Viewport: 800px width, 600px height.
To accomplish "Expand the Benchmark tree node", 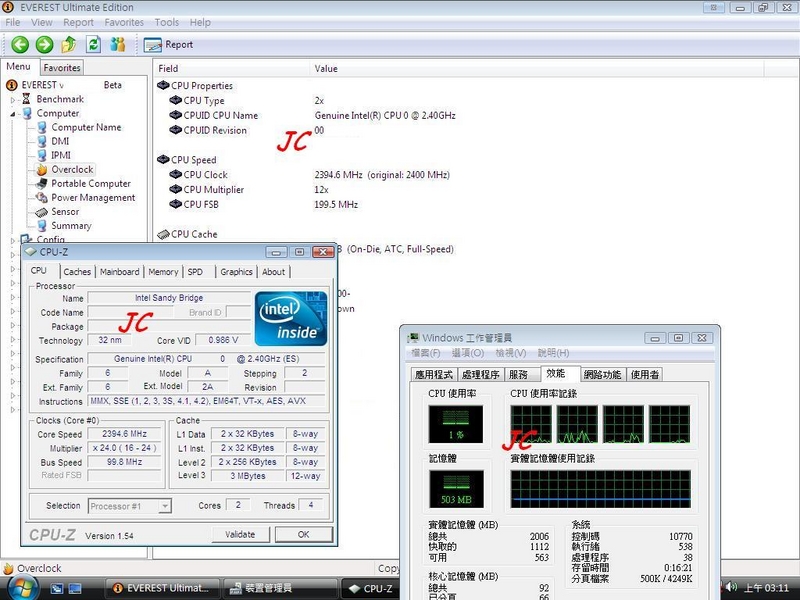I will (x=13, y=100).
